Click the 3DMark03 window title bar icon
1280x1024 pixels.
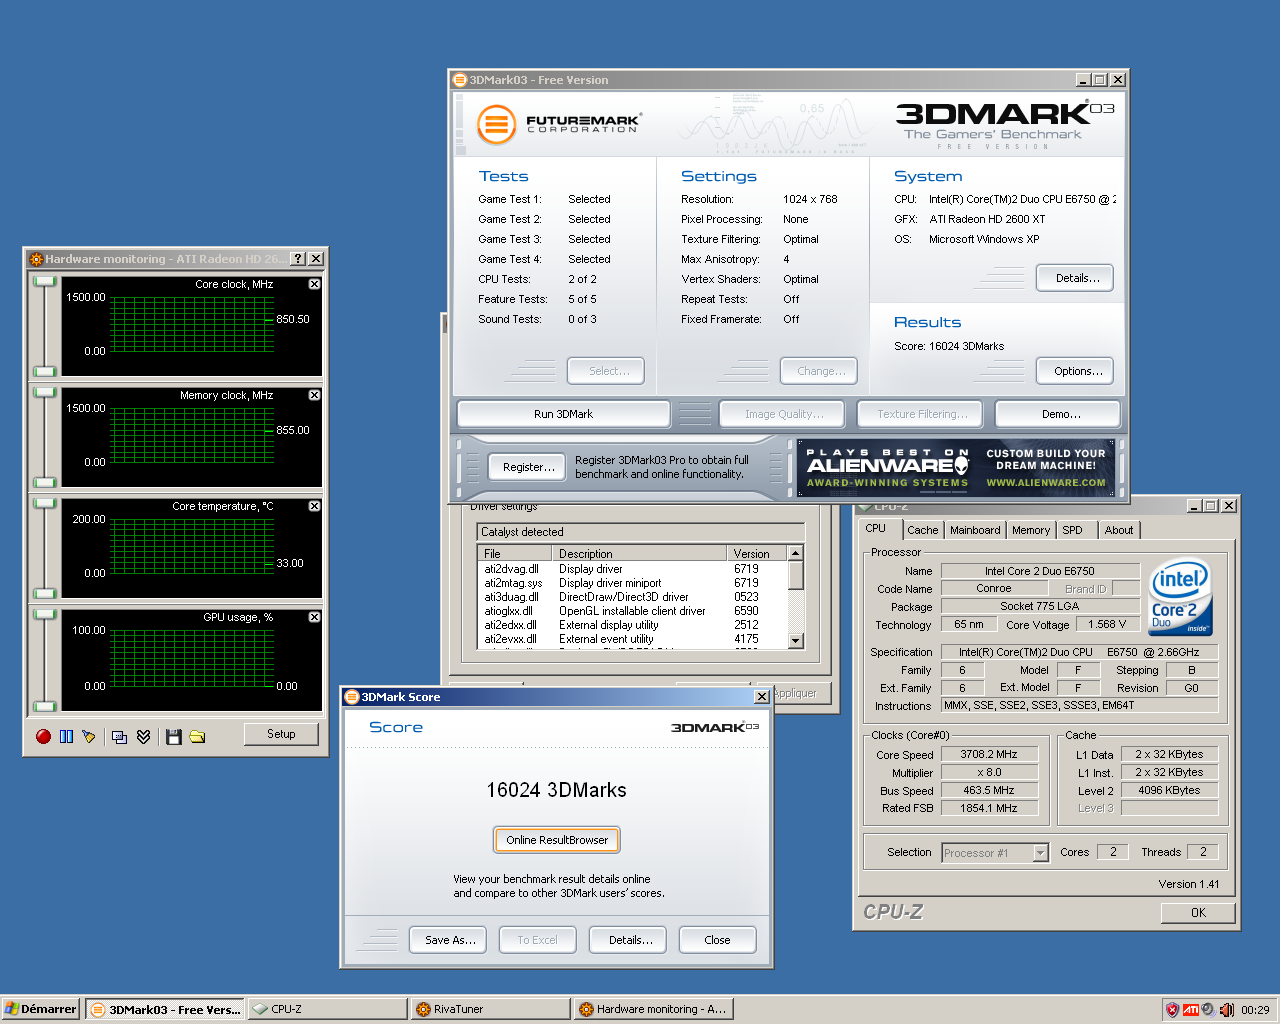click(460, 80)
